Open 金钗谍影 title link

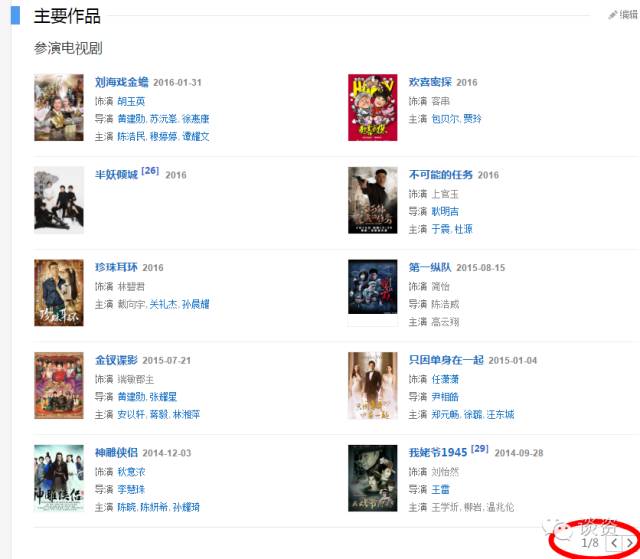[116, 360]
